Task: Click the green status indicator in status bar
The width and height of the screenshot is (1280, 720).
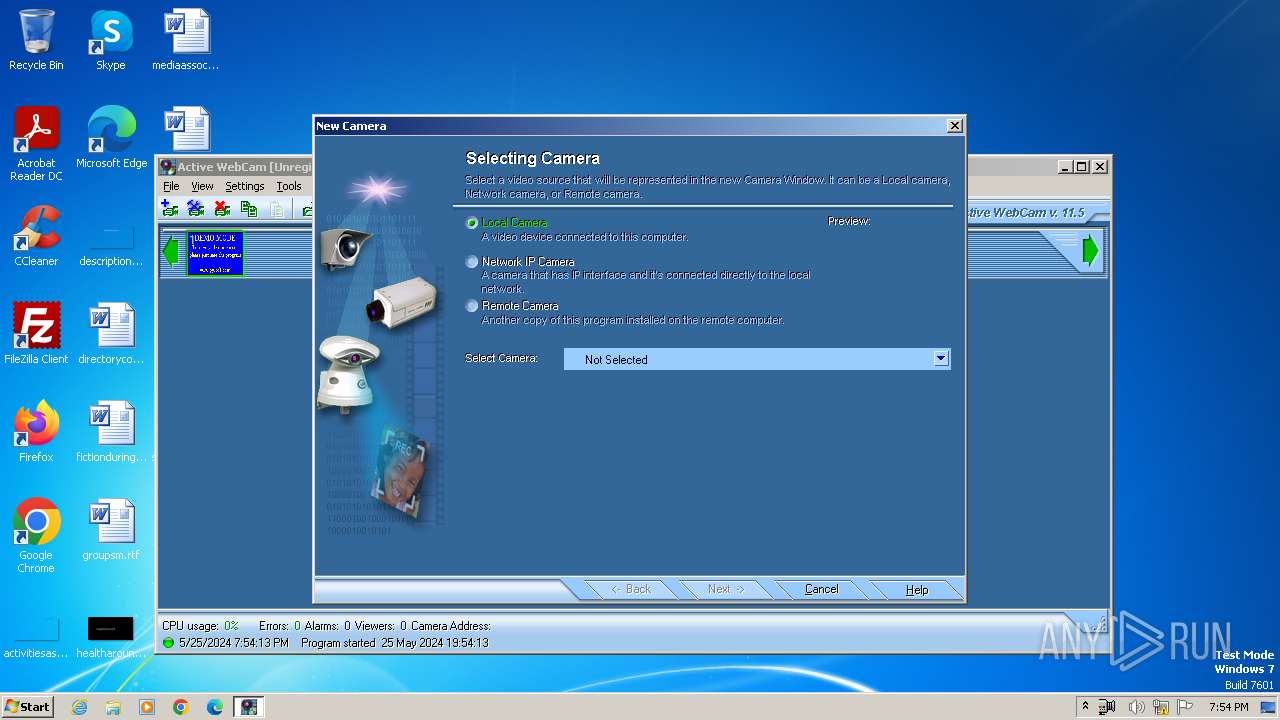Action: [x=168, y=643]
